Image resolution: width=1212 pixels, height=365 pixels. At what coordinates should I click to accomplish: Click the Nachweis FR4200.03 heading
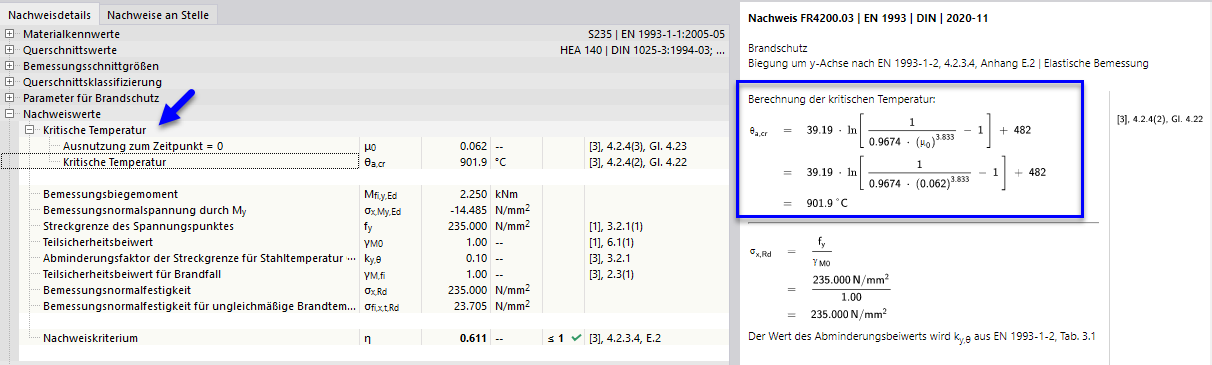[x=868, y=18]
